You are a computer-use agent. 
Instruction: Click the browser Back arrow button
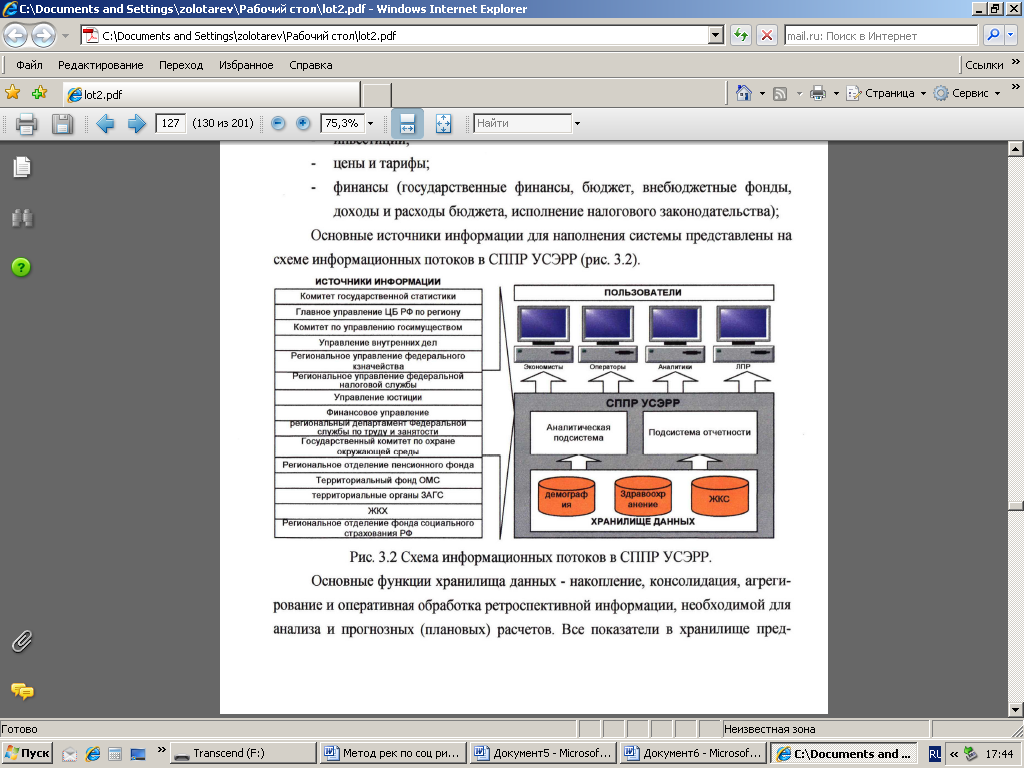[16, 35]
